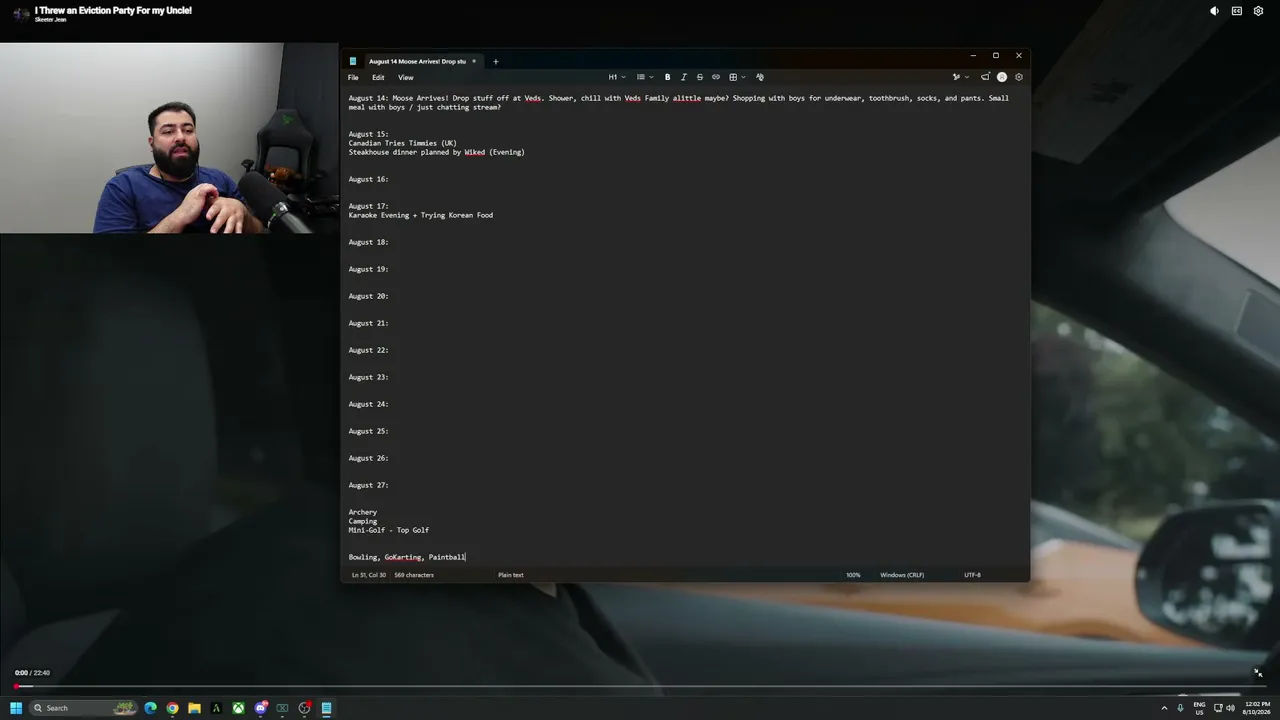Open the green-letter app pinned on taskbar
The width and height of the screenshot is (1280, 720).
(x=216, y=708)
